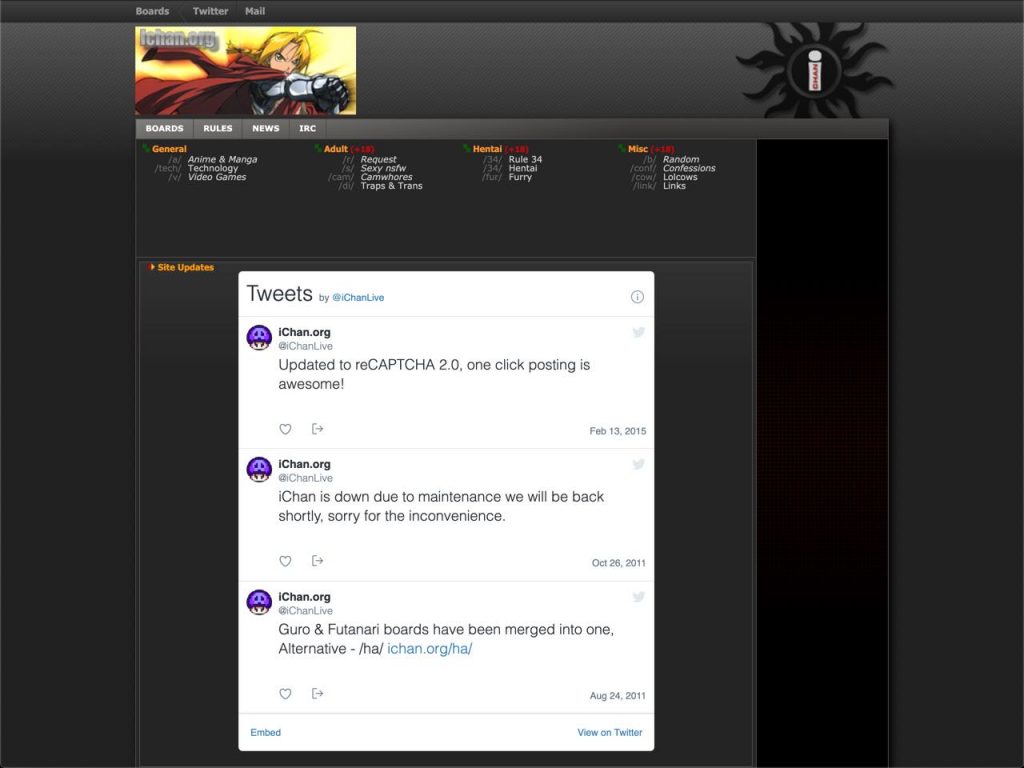Open the Rule 34 board

coord(526,159)
